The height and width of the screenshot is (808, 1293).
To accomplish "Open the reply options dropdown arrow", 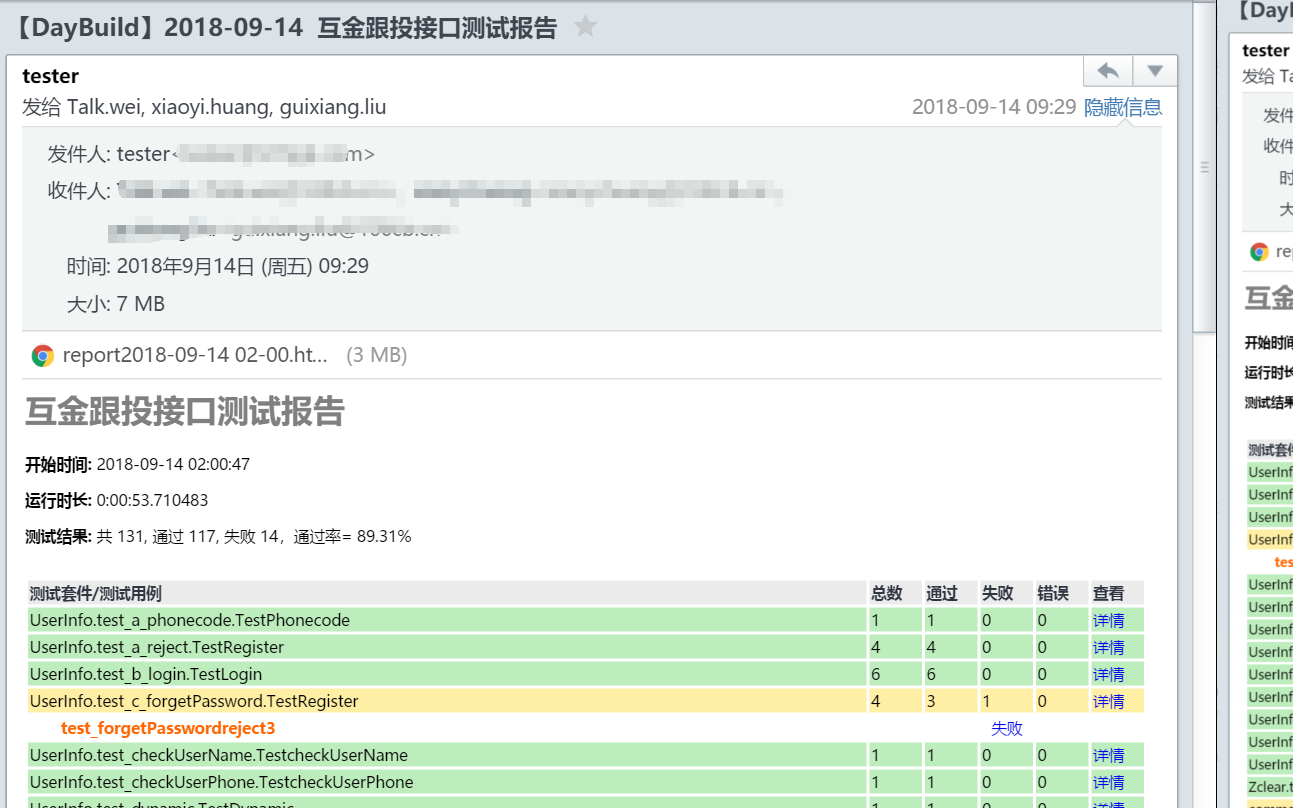I will click(1155, 71).
